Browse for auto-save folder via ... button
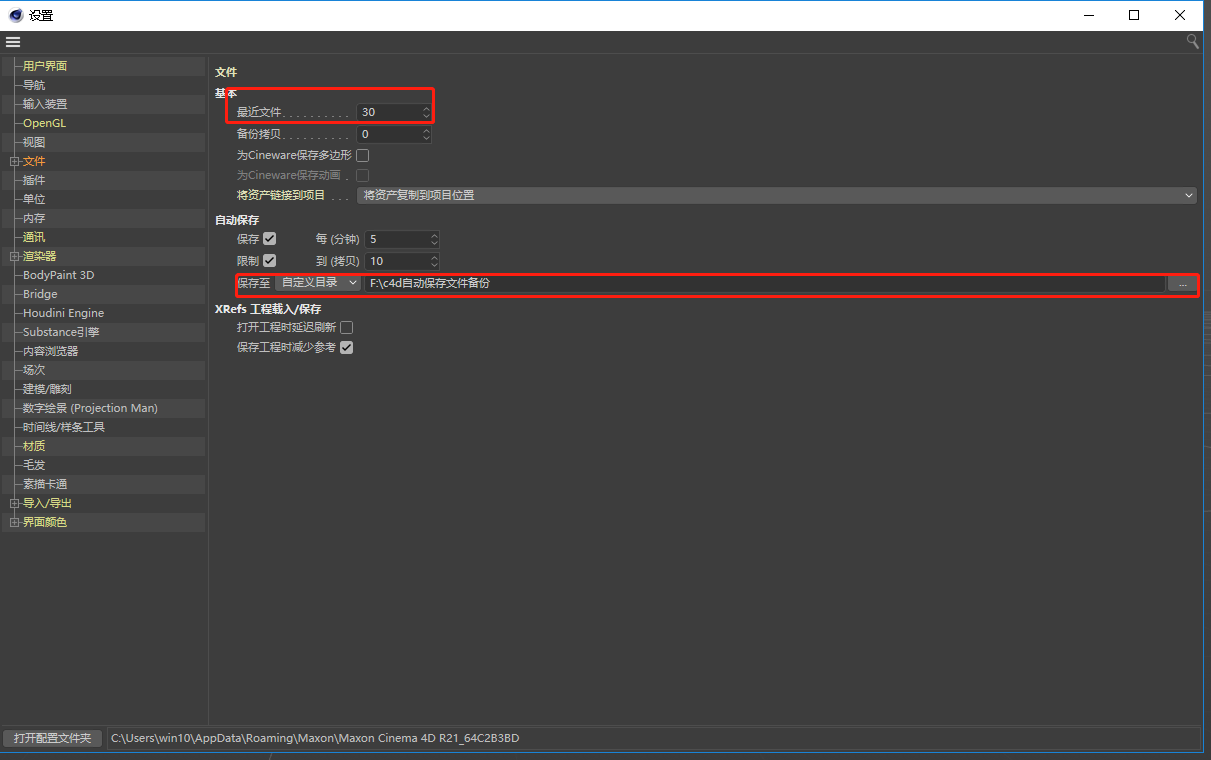The image size is (1211, 760). pos(1182,284)
